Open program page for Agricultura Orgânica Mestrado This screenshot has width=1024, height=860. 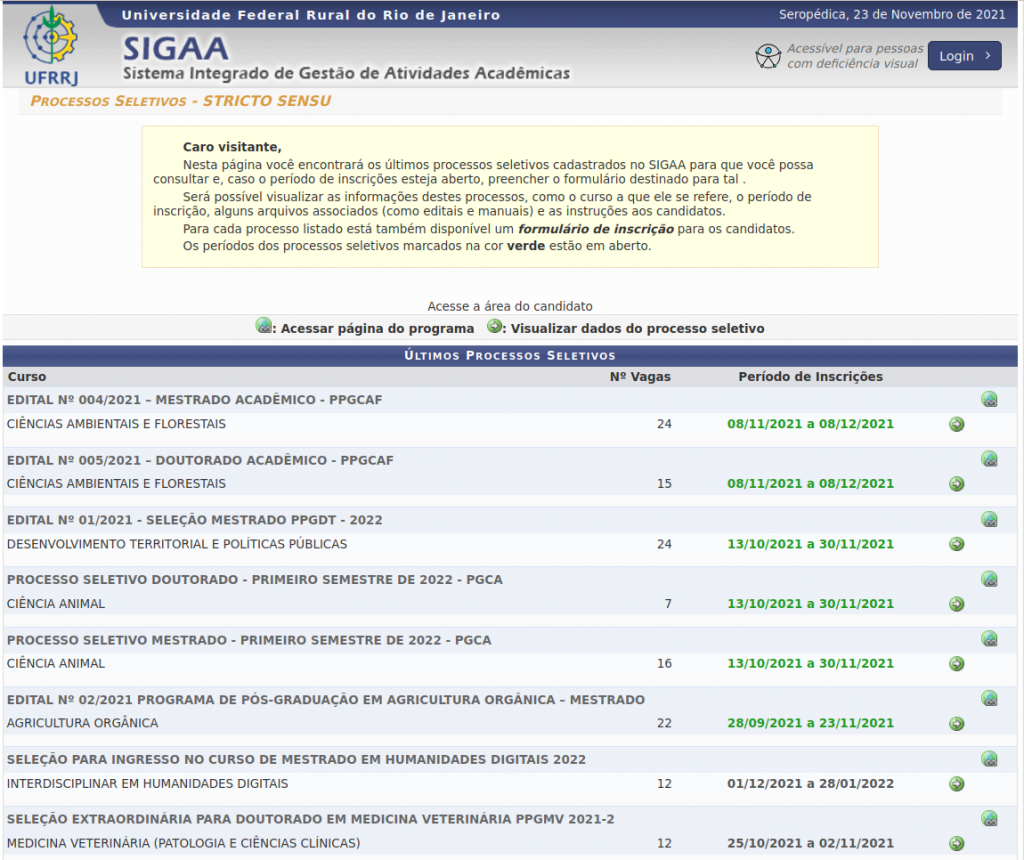coord(989,699)
